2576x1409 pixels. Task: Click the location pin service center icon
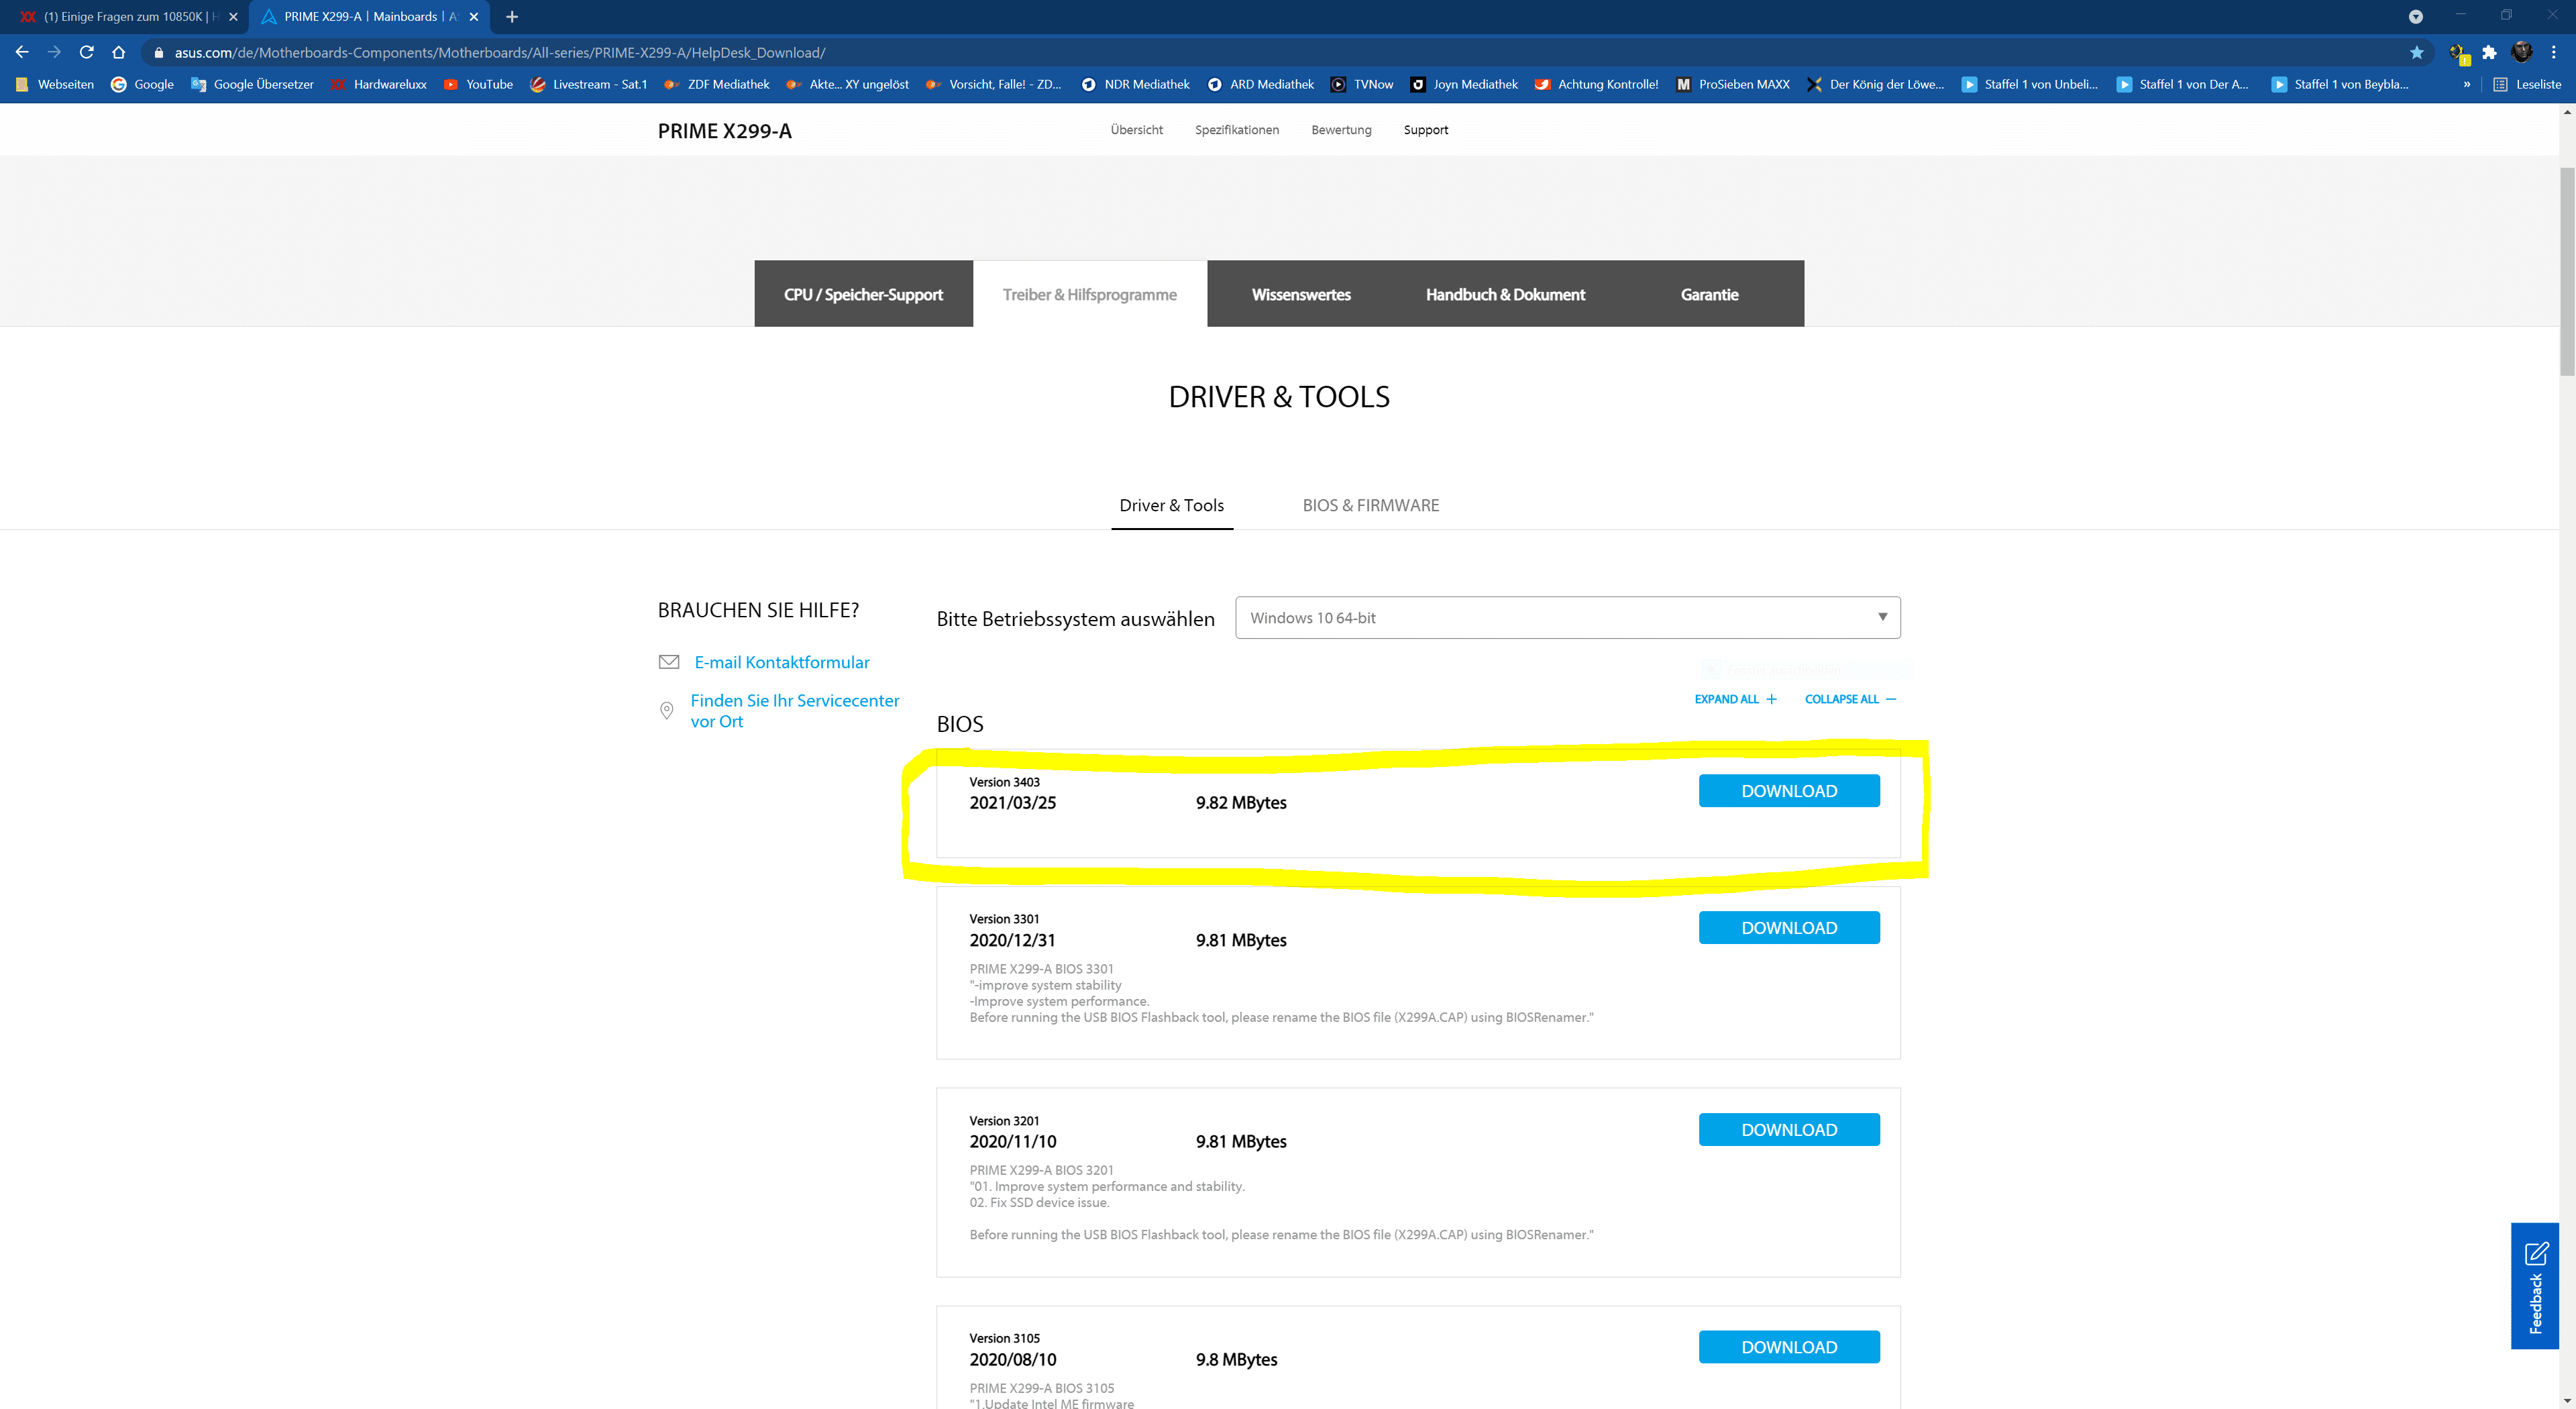667,711
